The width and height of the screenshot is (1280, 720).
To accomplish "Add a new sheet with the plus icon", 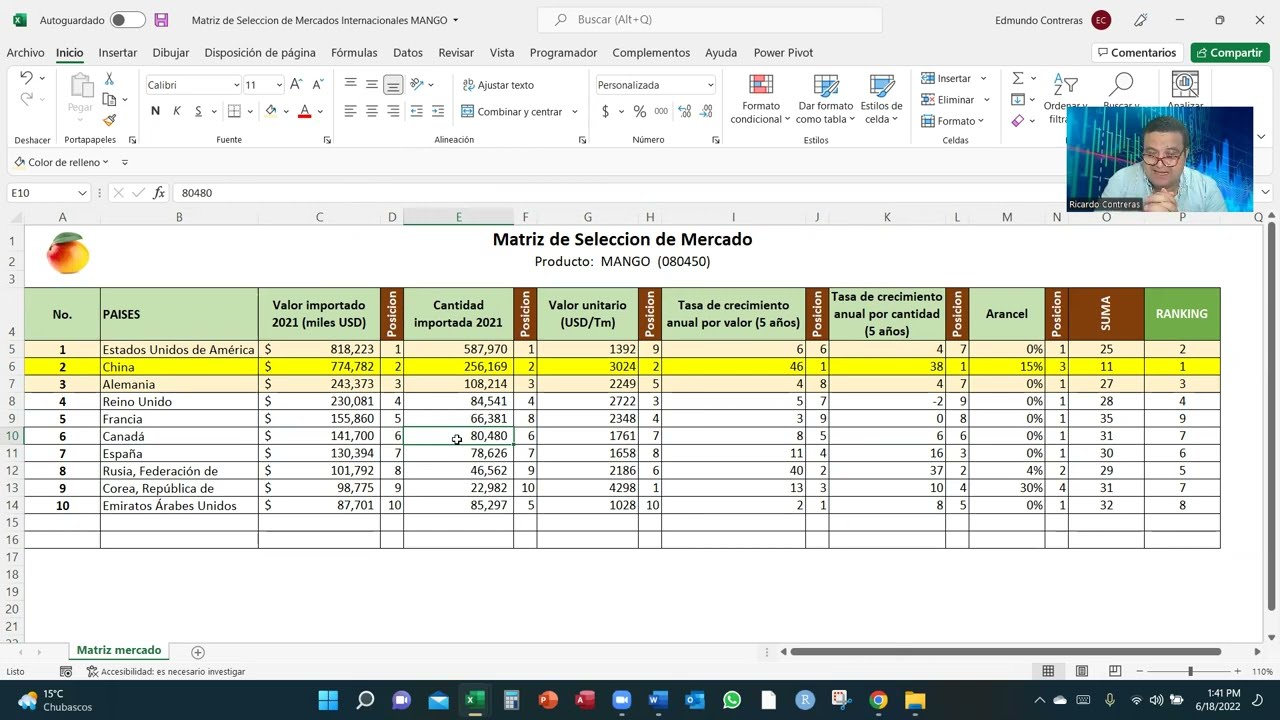I will click(197, 652).
